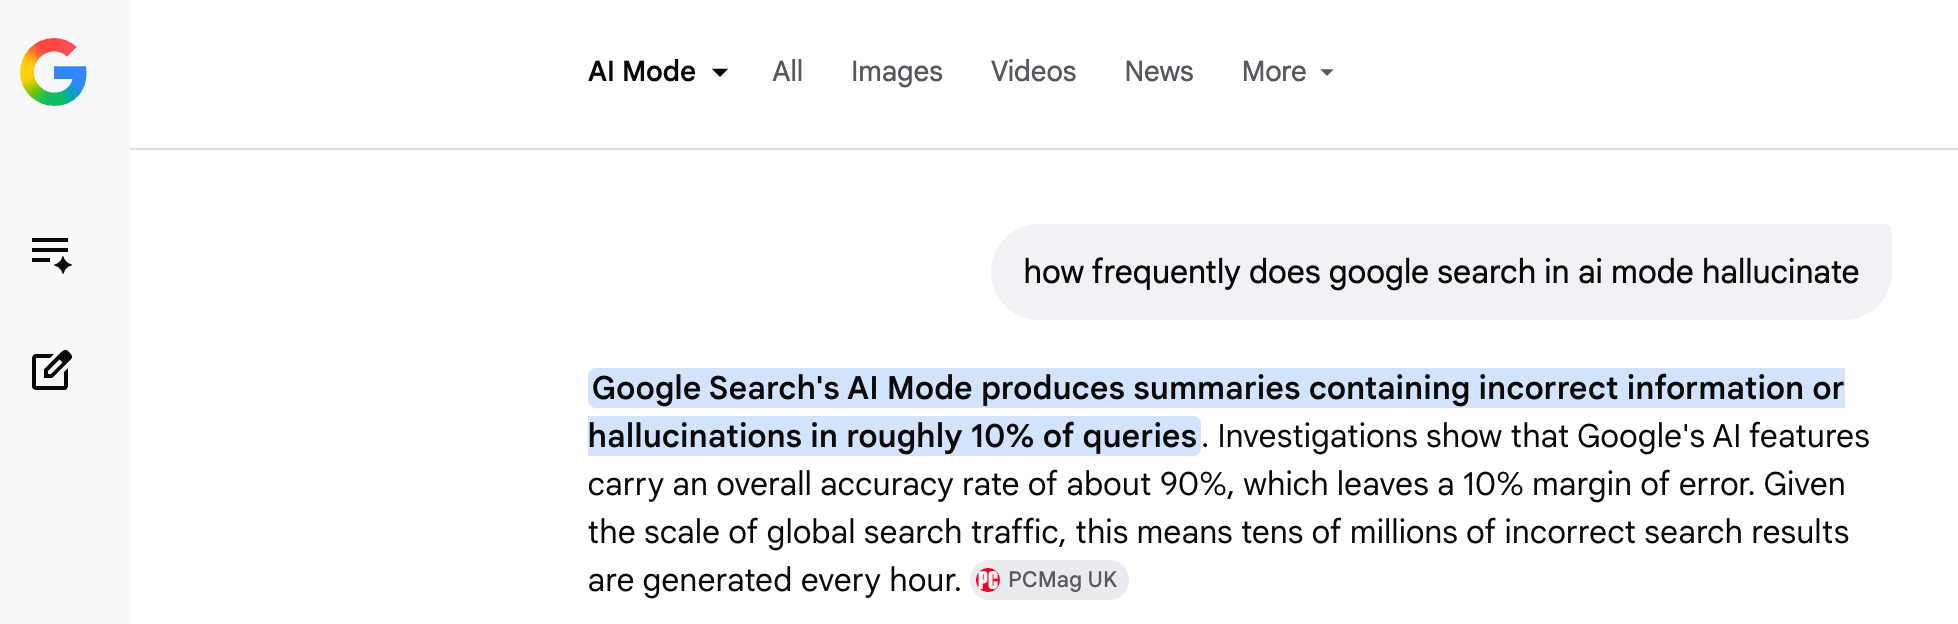
Task: Click the Google logo
Action: [x=54, y=72]
